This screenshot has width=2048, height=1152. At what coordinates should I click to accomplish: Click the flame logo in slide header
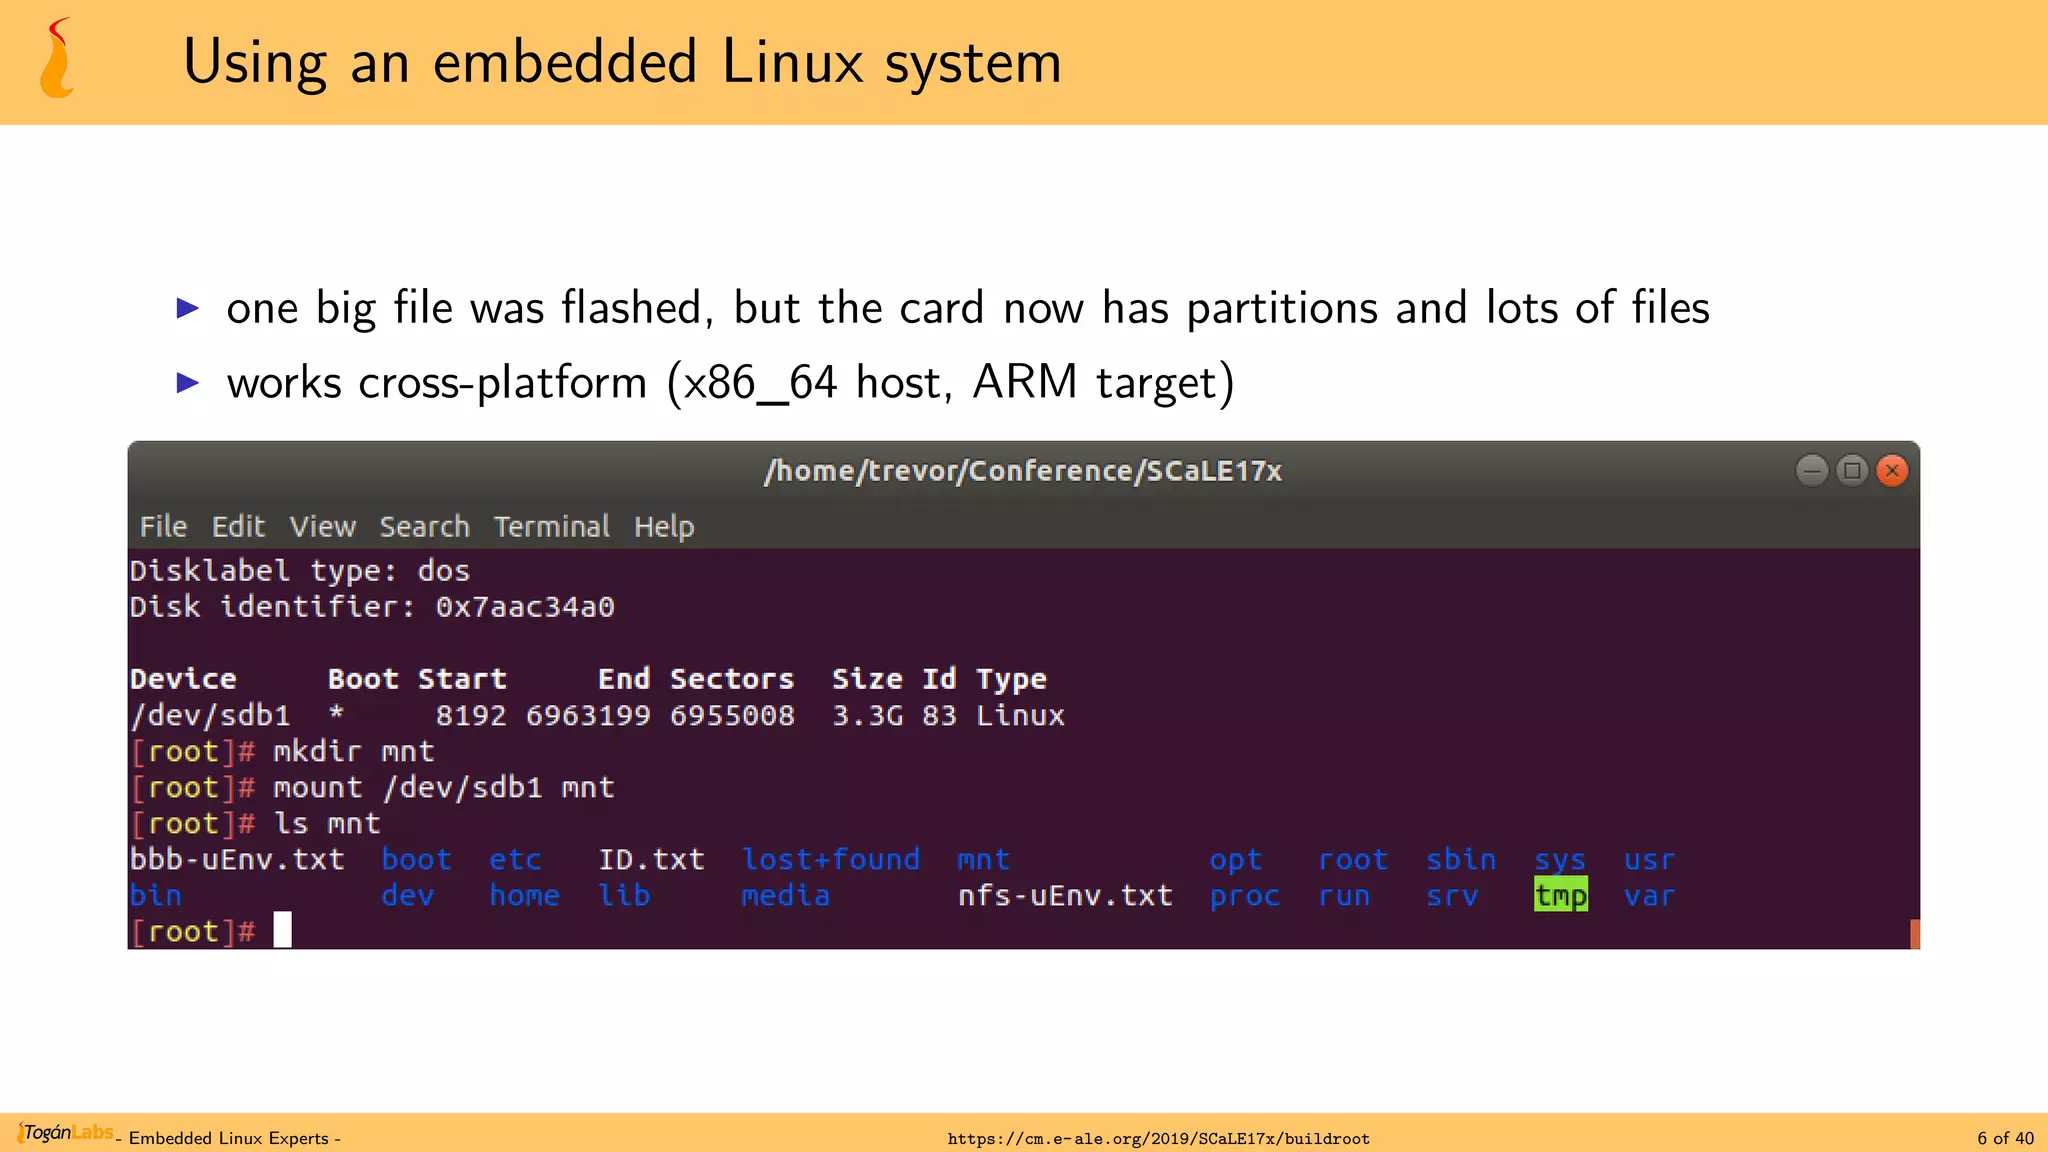click(x=58, y=58)
